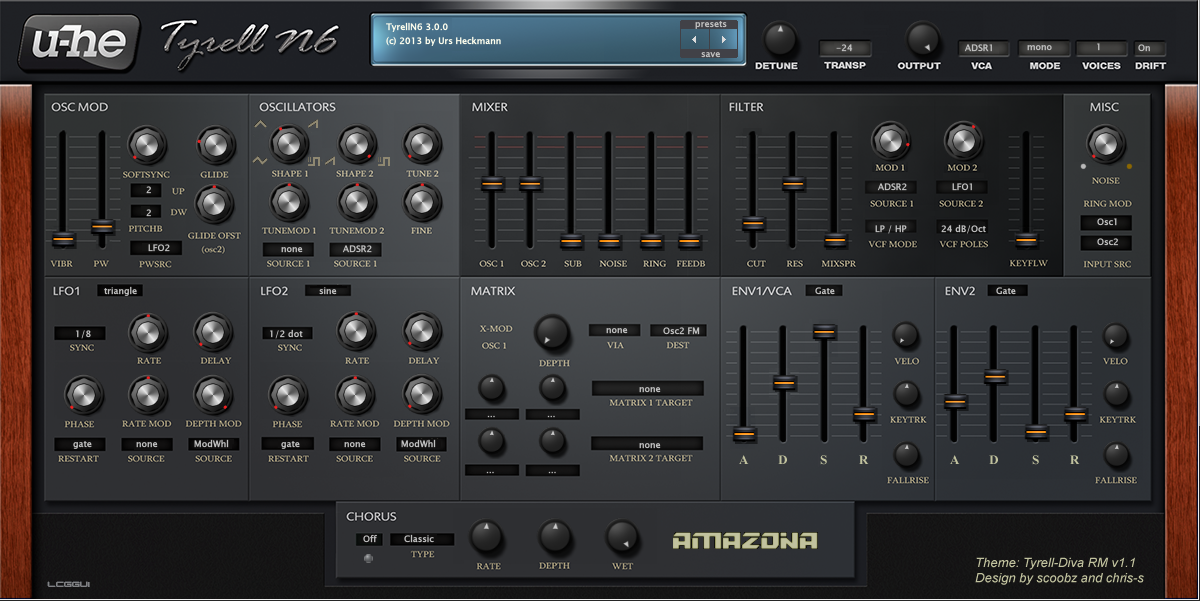Click the NOISE color knob
Screen dimensions: 1200x601
tap(1105, 143)
